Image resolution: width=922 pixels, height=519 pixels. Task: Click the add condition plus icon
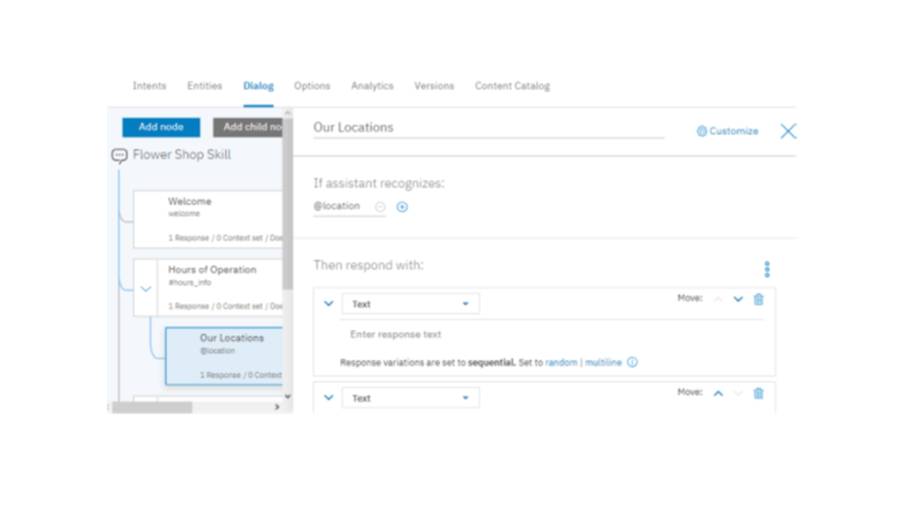402,207
